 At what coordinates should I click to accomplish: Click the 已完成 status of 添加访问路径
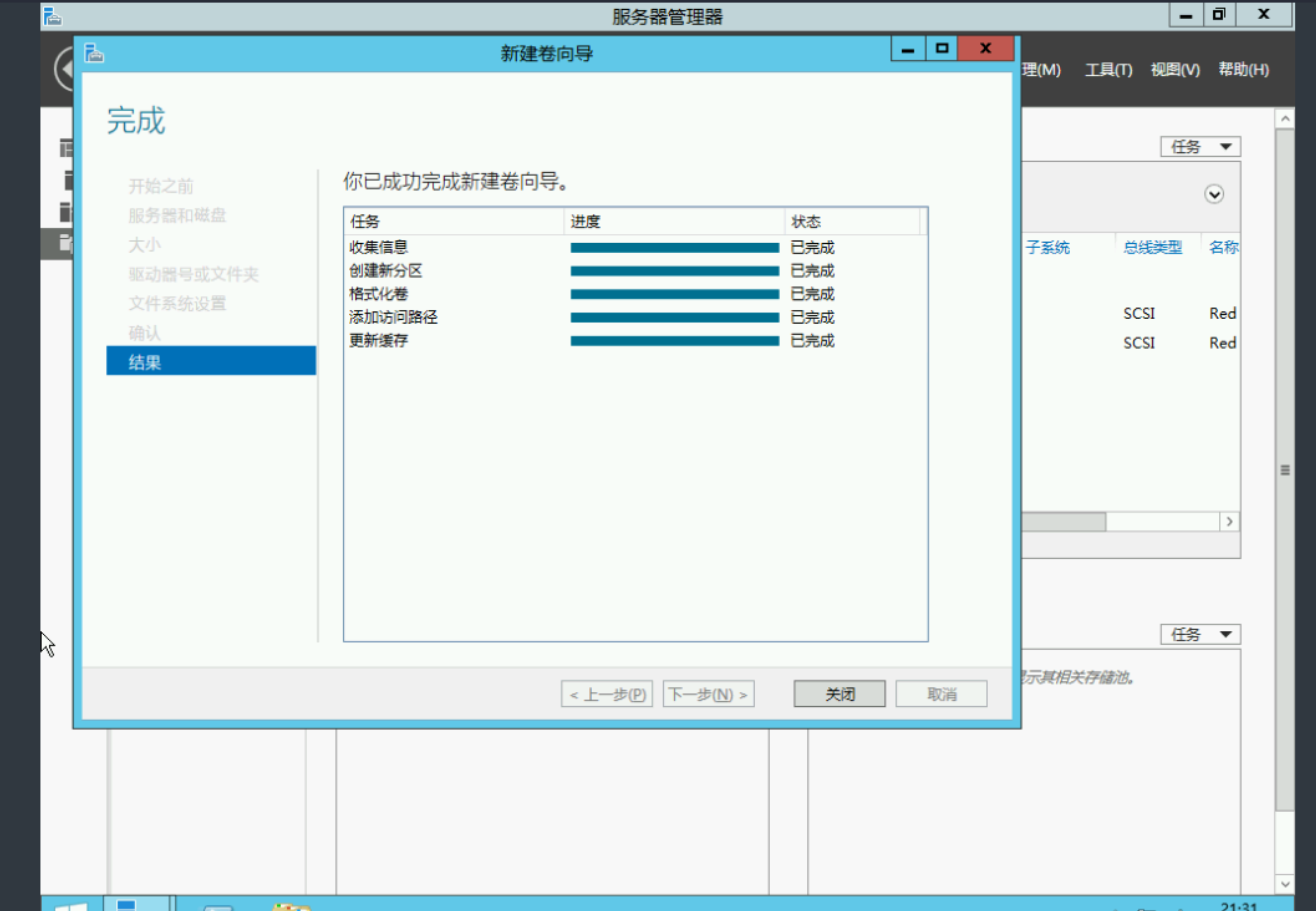click(x=812, y=317)
